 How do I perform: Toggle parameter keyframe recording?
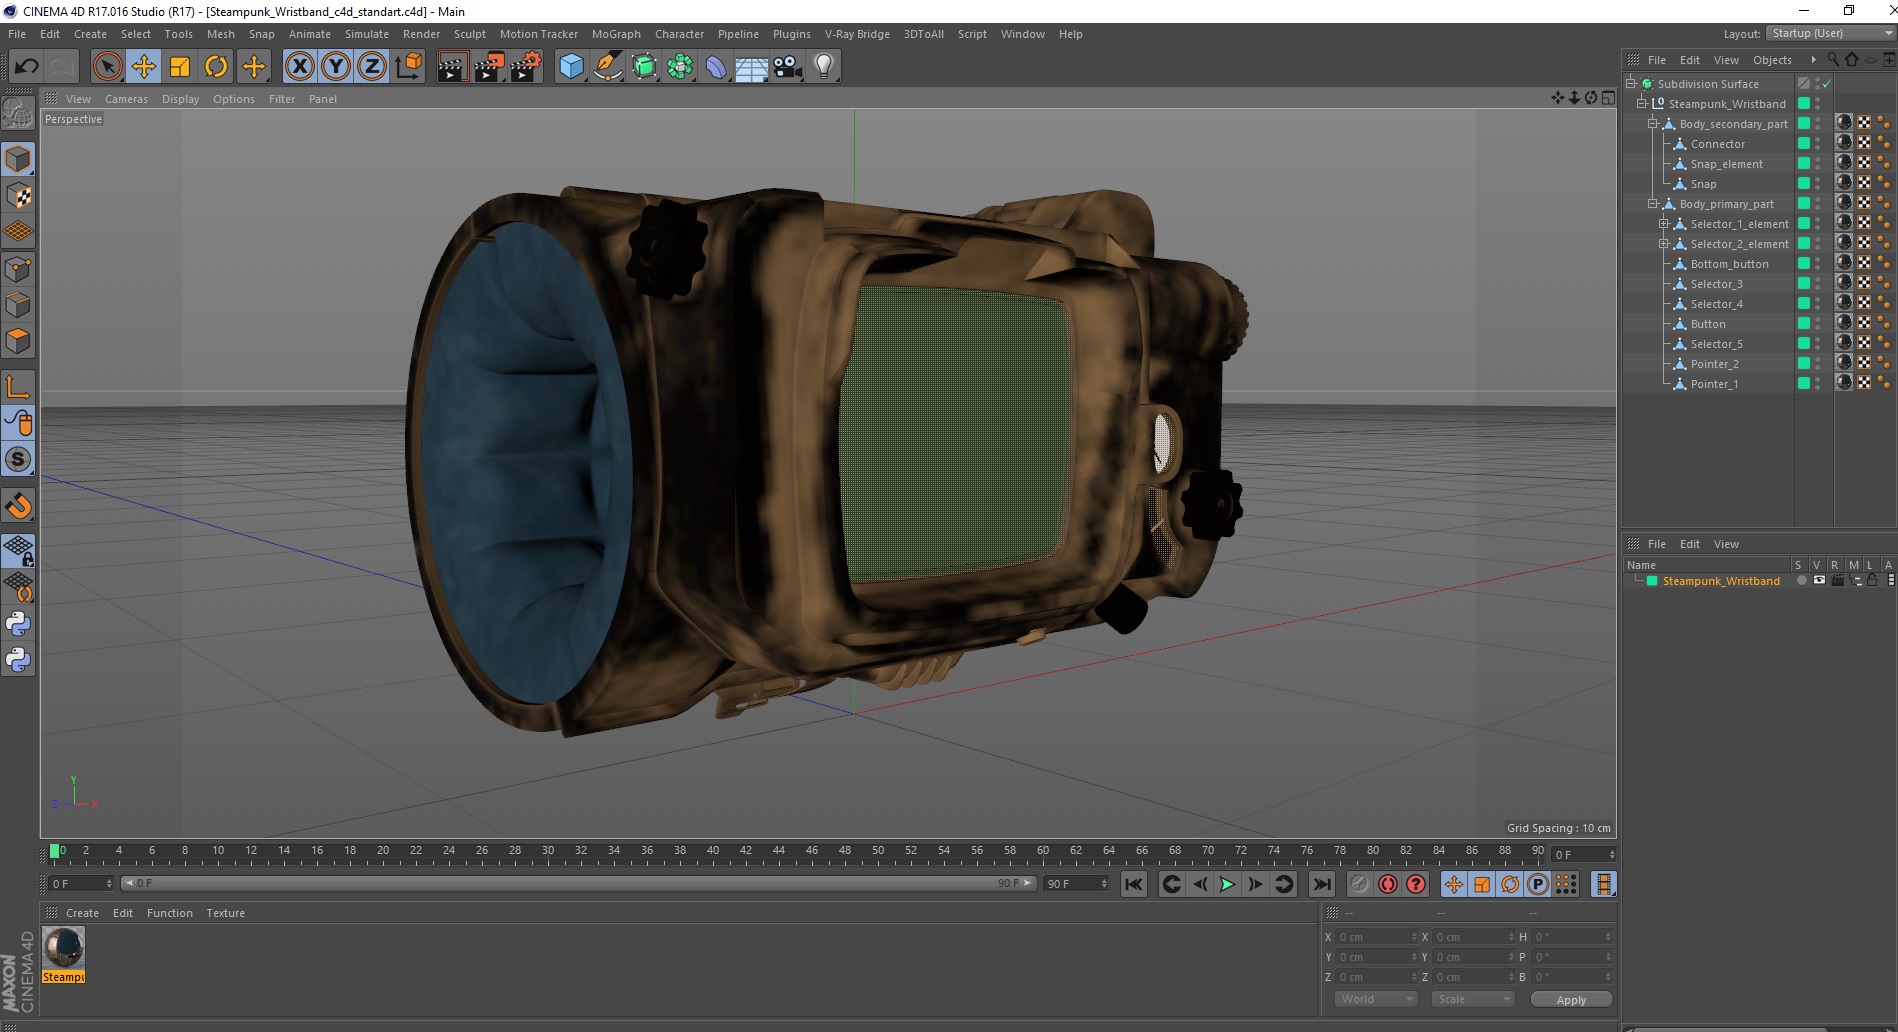click(x=1538, y=884)
